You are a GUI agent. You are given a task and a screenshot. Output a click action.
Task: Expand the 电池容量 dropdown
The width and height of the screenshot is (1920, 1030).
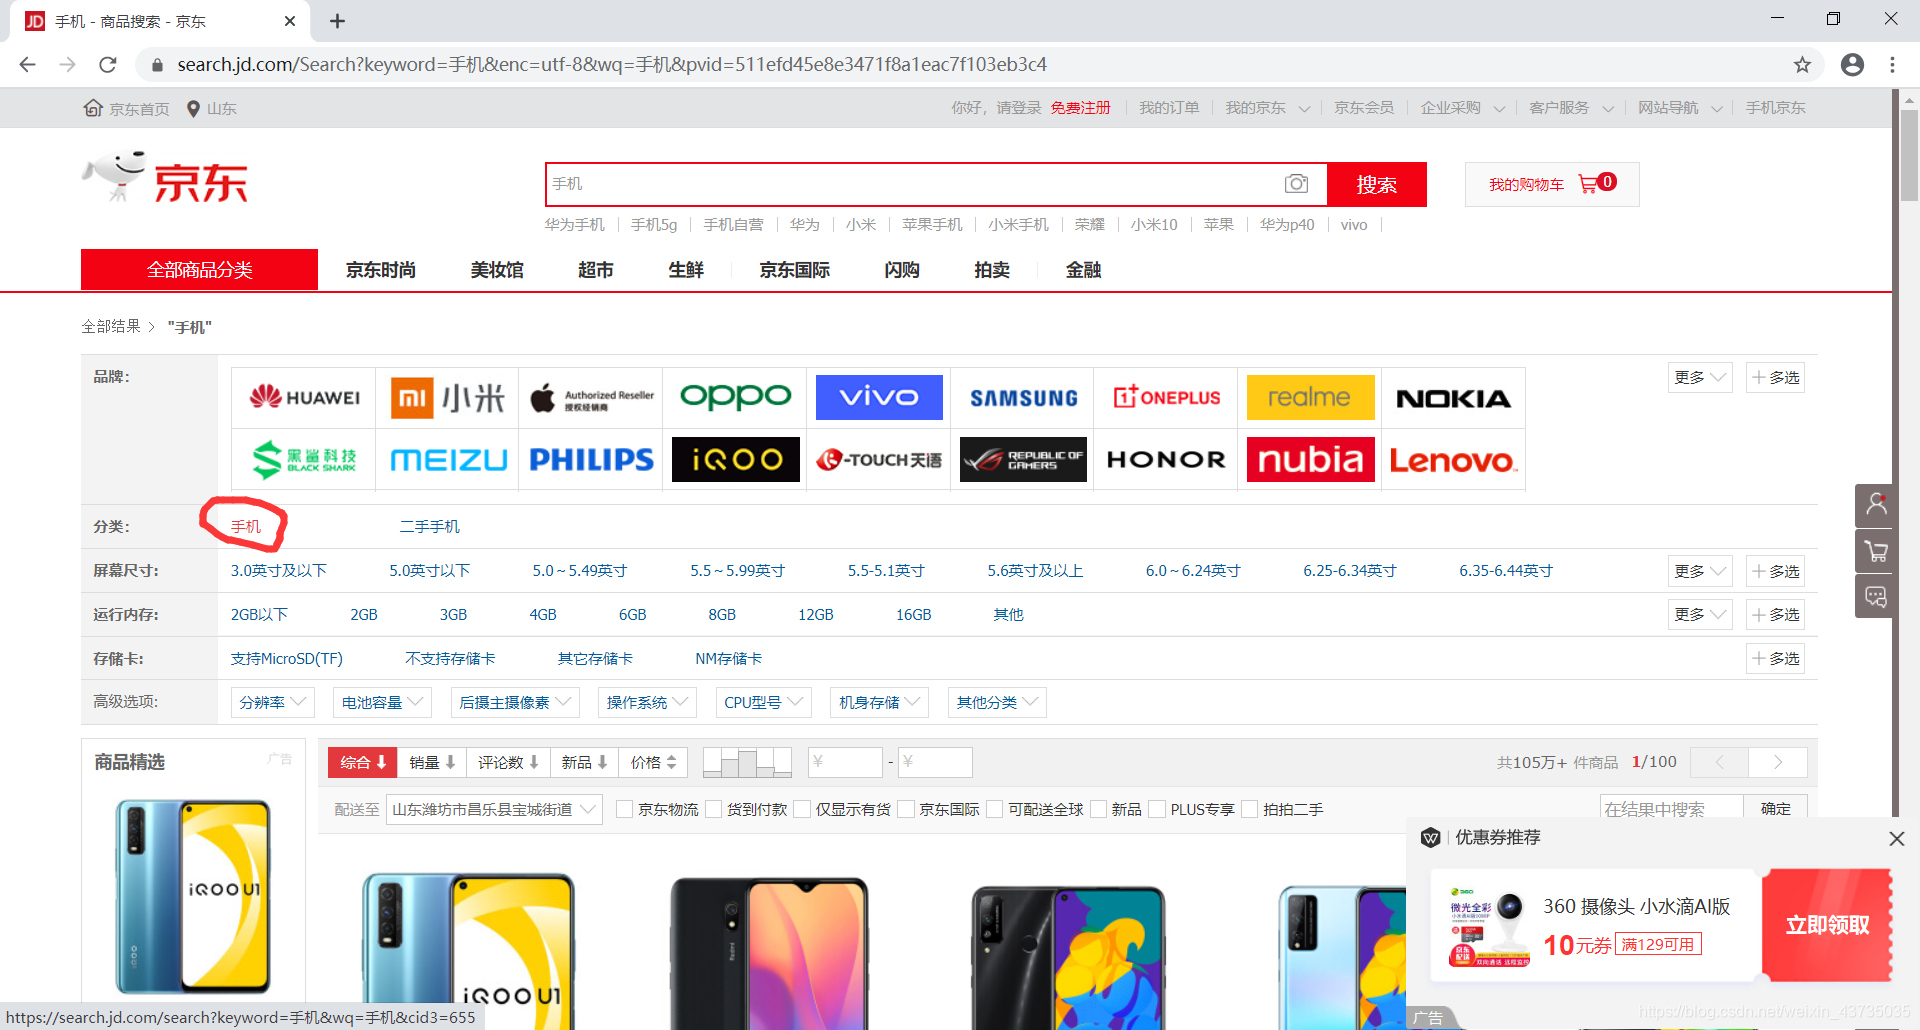point(382,702)
